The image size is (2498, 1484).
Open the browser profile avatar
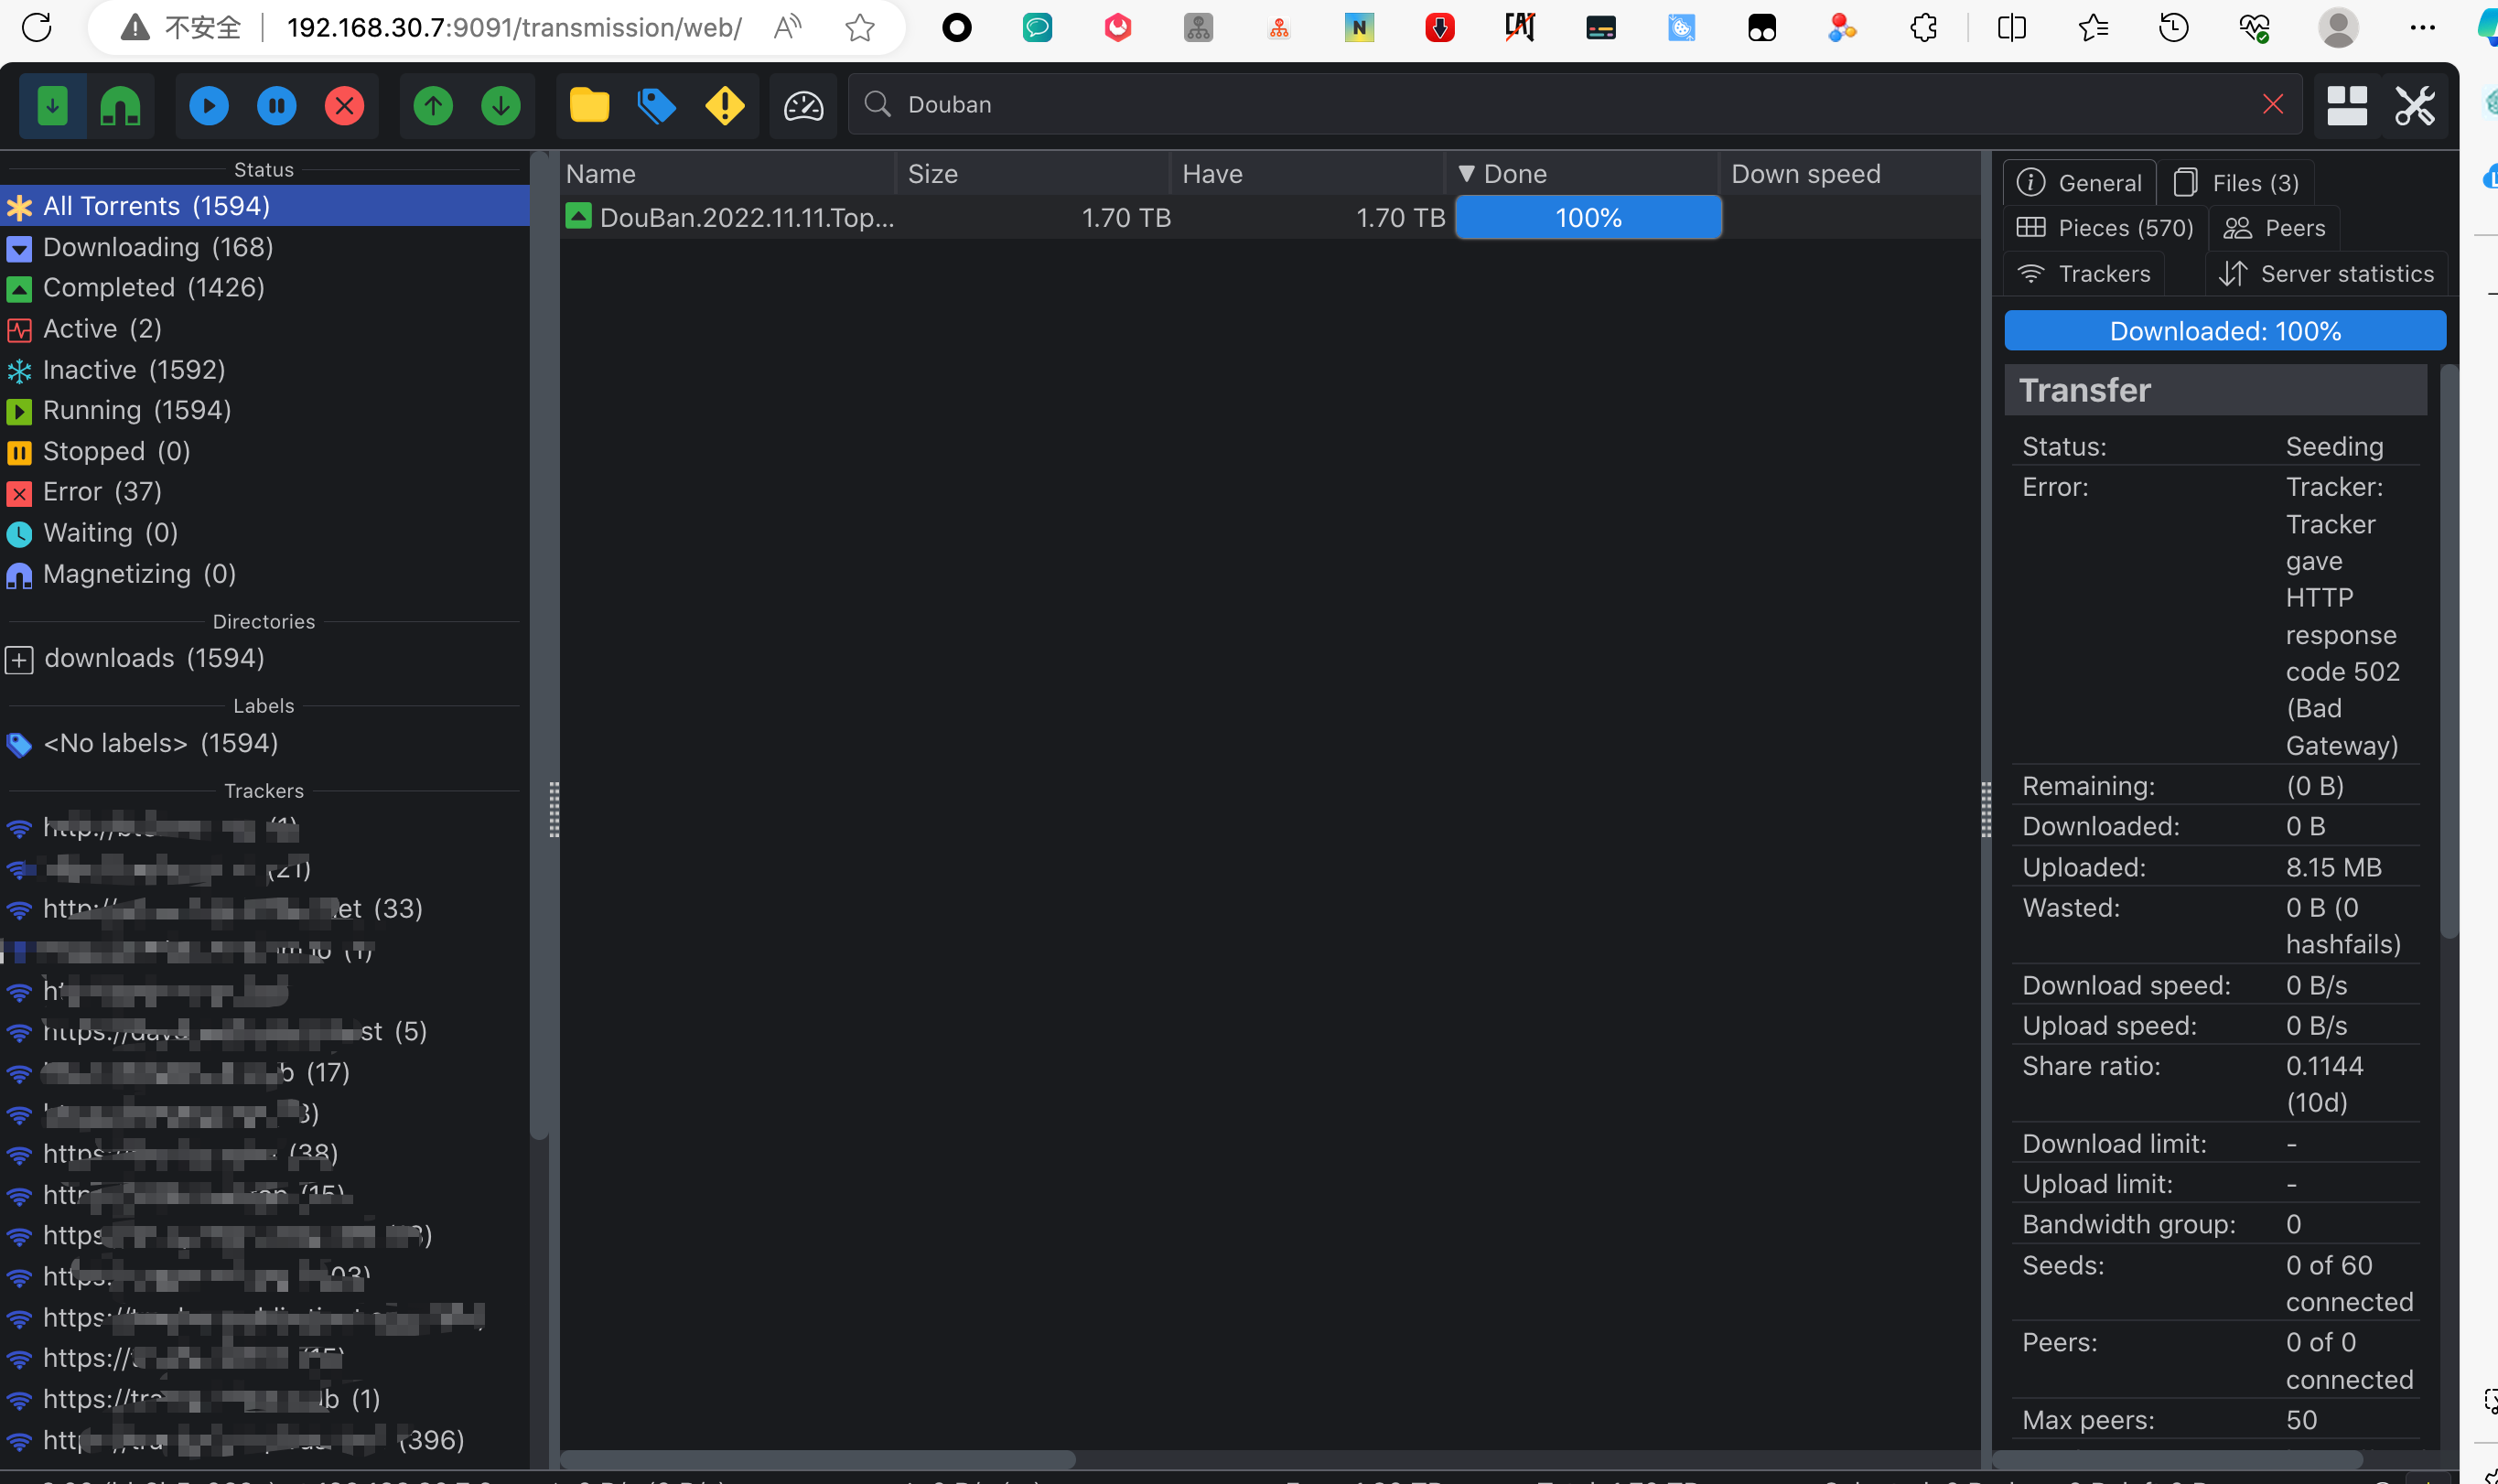tap(2338, 27)
